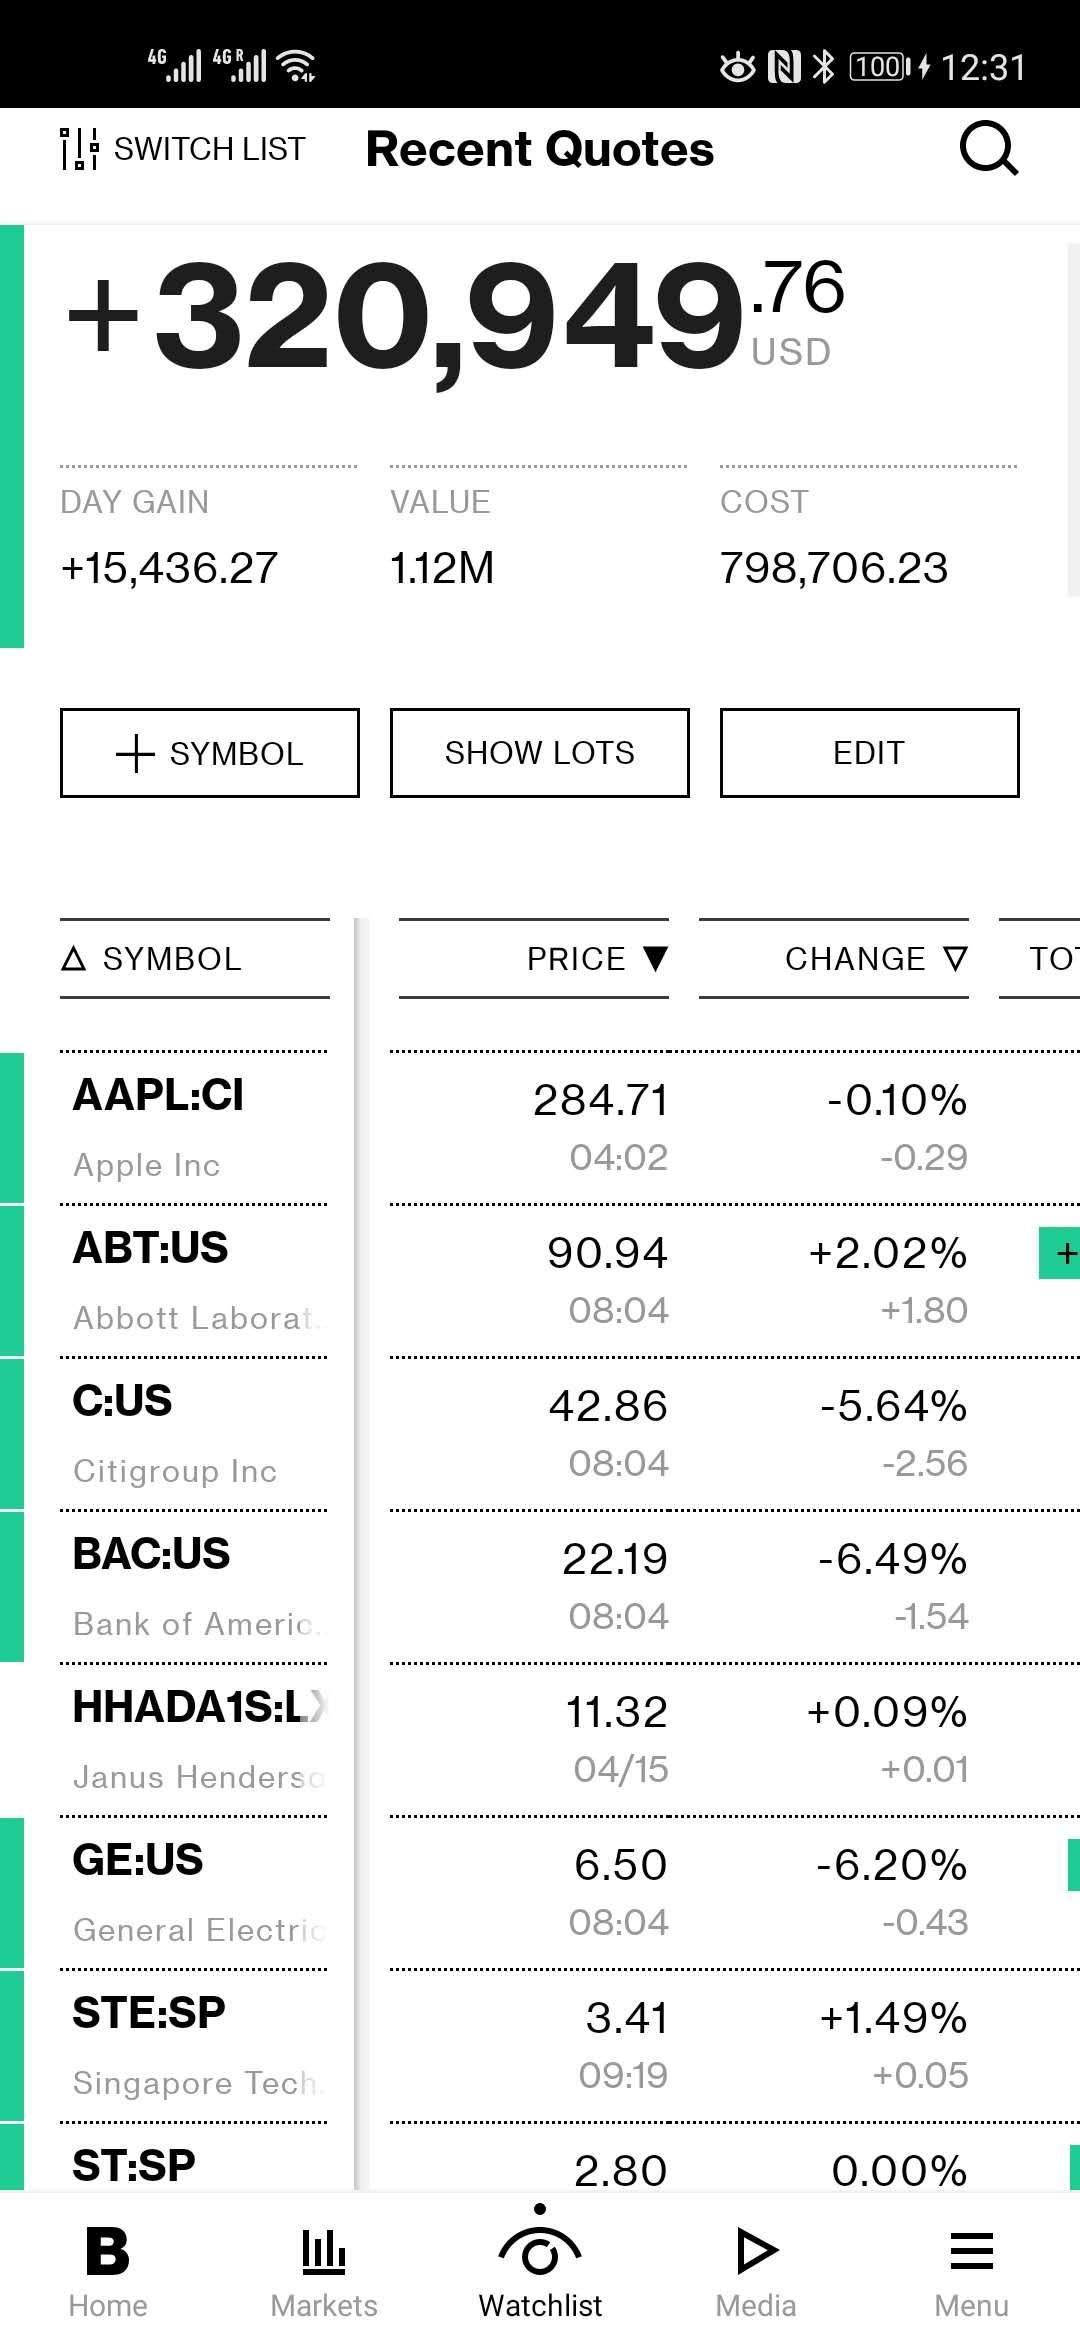Open the AAPL:CI Apple Inc row

tap(195, 1128)
